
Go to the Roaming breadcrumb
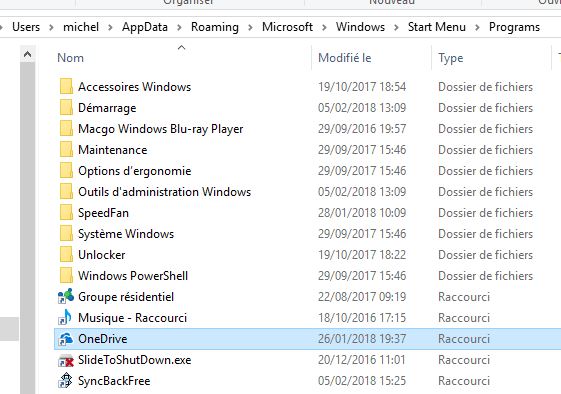pos(215,27)
